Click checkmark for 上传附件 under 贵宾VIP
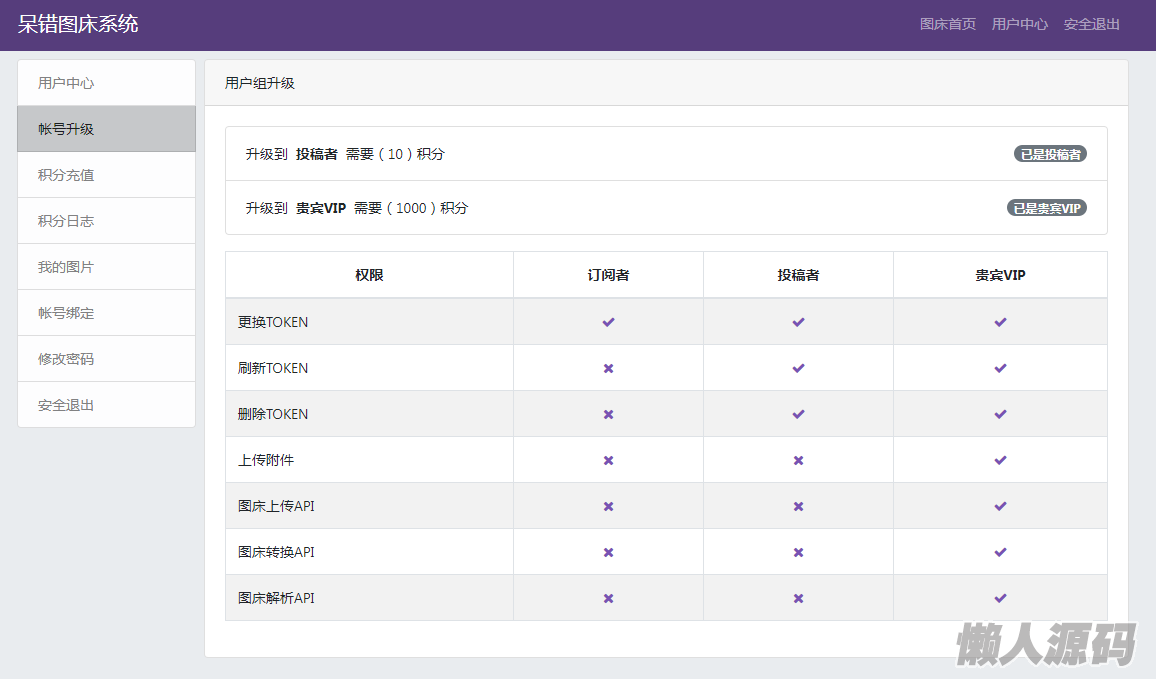Image resolution: width=1156 pixels, height=679 pixels. [x=1000, y=460]
